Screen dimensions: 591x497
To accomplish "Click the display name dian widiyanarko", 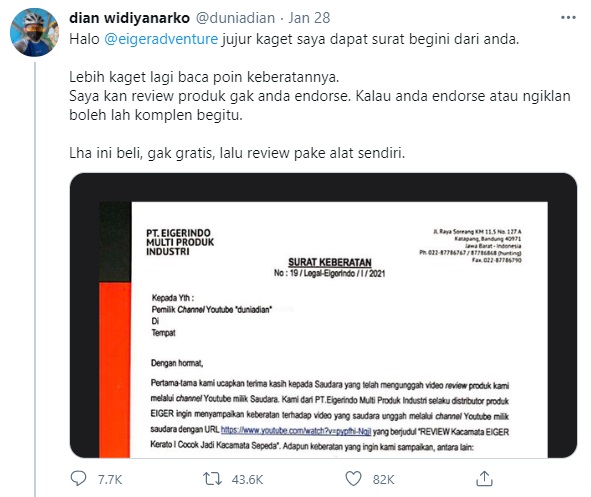I will [129, 18].
